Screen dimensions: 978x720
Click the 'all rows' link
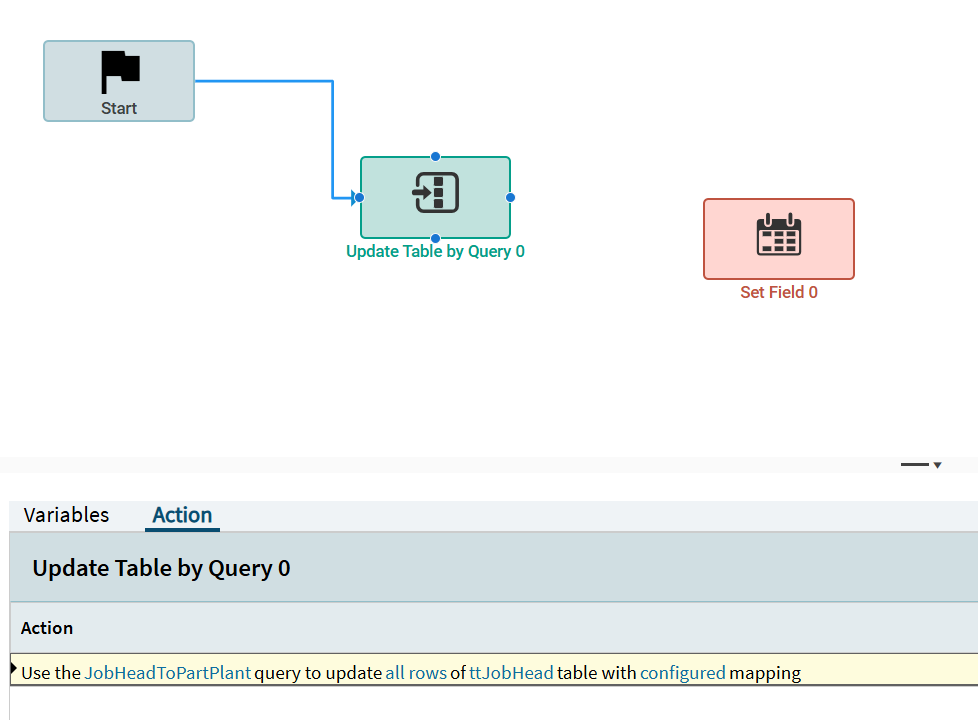pyautogui.click(x=416, y=673)
